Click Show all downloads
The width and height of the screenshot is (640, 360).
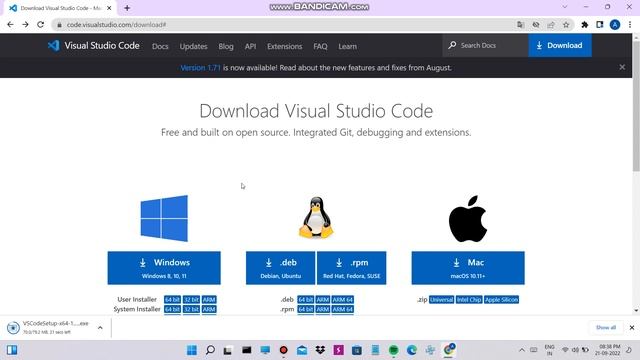pyautogui.click(x=606, y=327)
